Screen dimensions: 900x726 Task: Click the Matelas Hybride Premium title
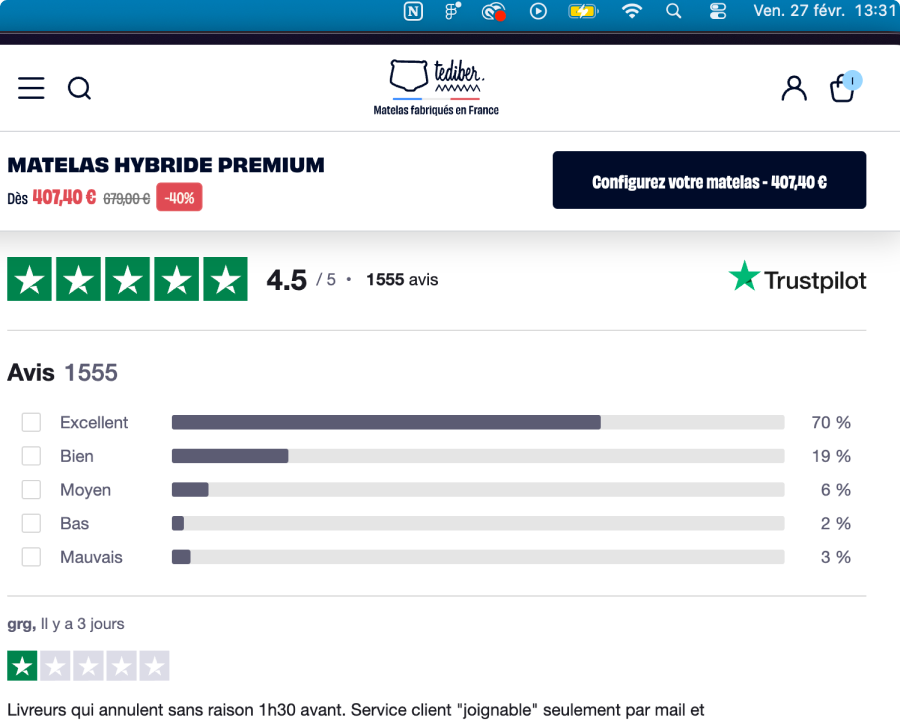[x=166, y=165]
